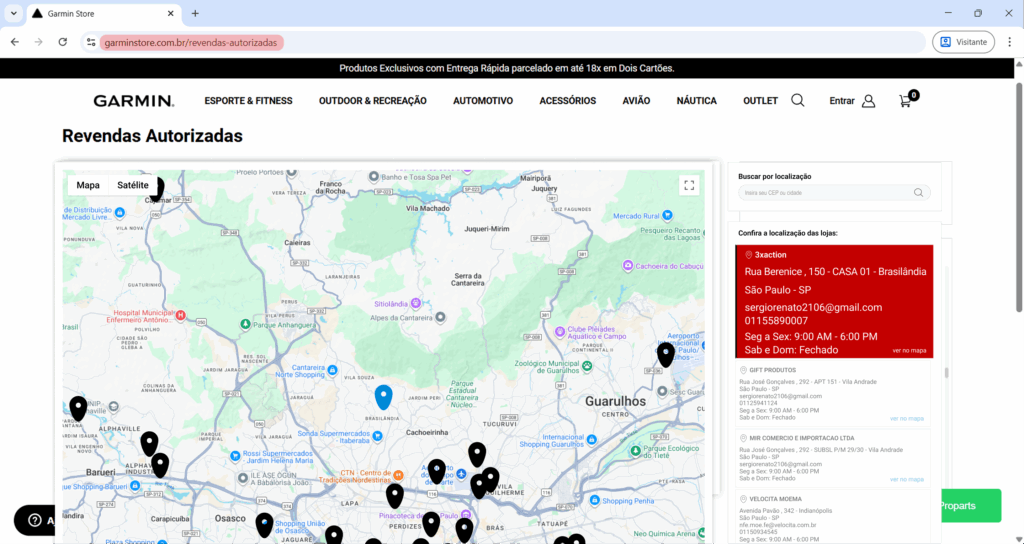This screenshot has width=1024, height=544.
Task: Open Outdoor & Recreação menu
Action: [372, 101]
